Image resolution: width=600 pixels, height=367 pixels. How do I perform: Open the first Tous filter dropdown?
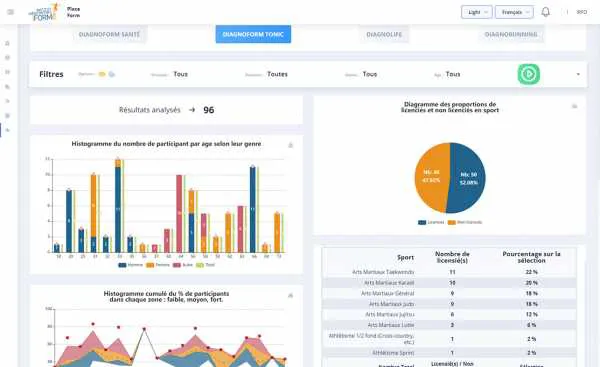180,74
